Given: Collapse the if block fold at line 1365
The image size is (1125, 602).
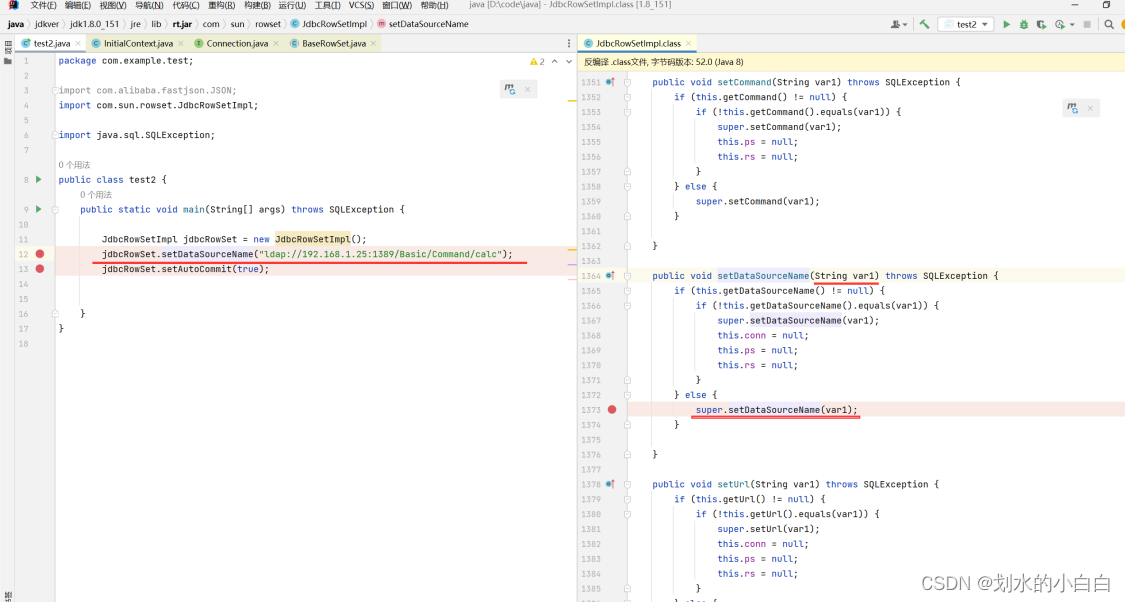Looking at the screenshot, I should coord(627,291).
